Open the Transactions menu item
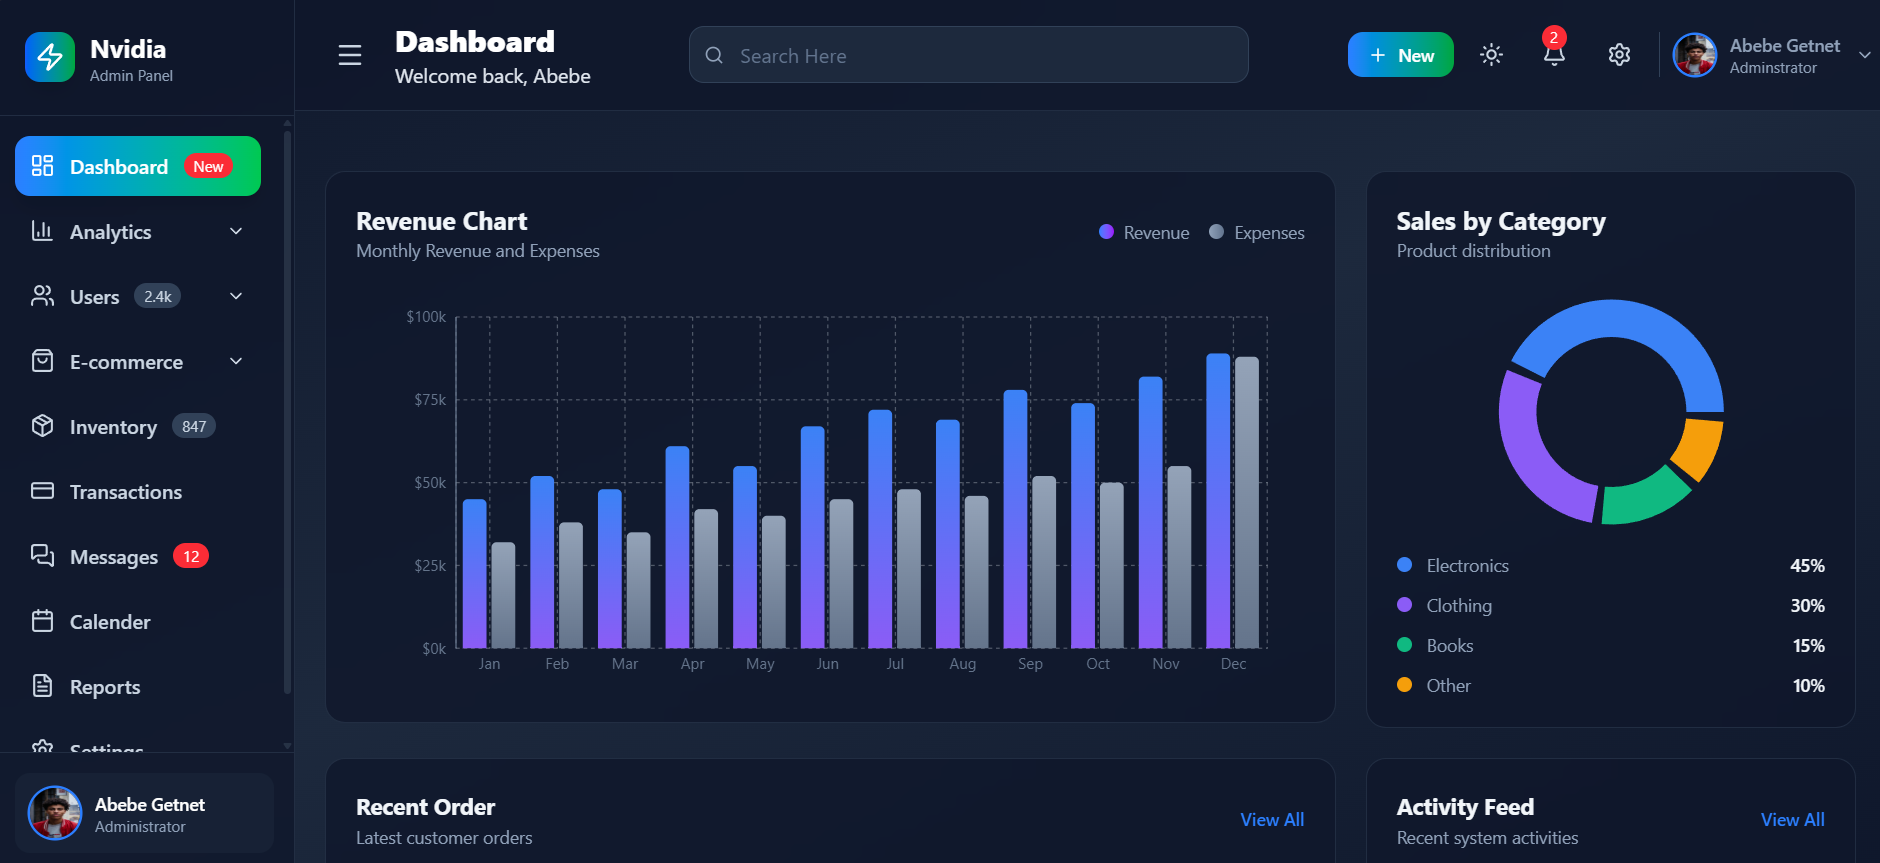This screenshot has height=863, width=1880. 138,491
